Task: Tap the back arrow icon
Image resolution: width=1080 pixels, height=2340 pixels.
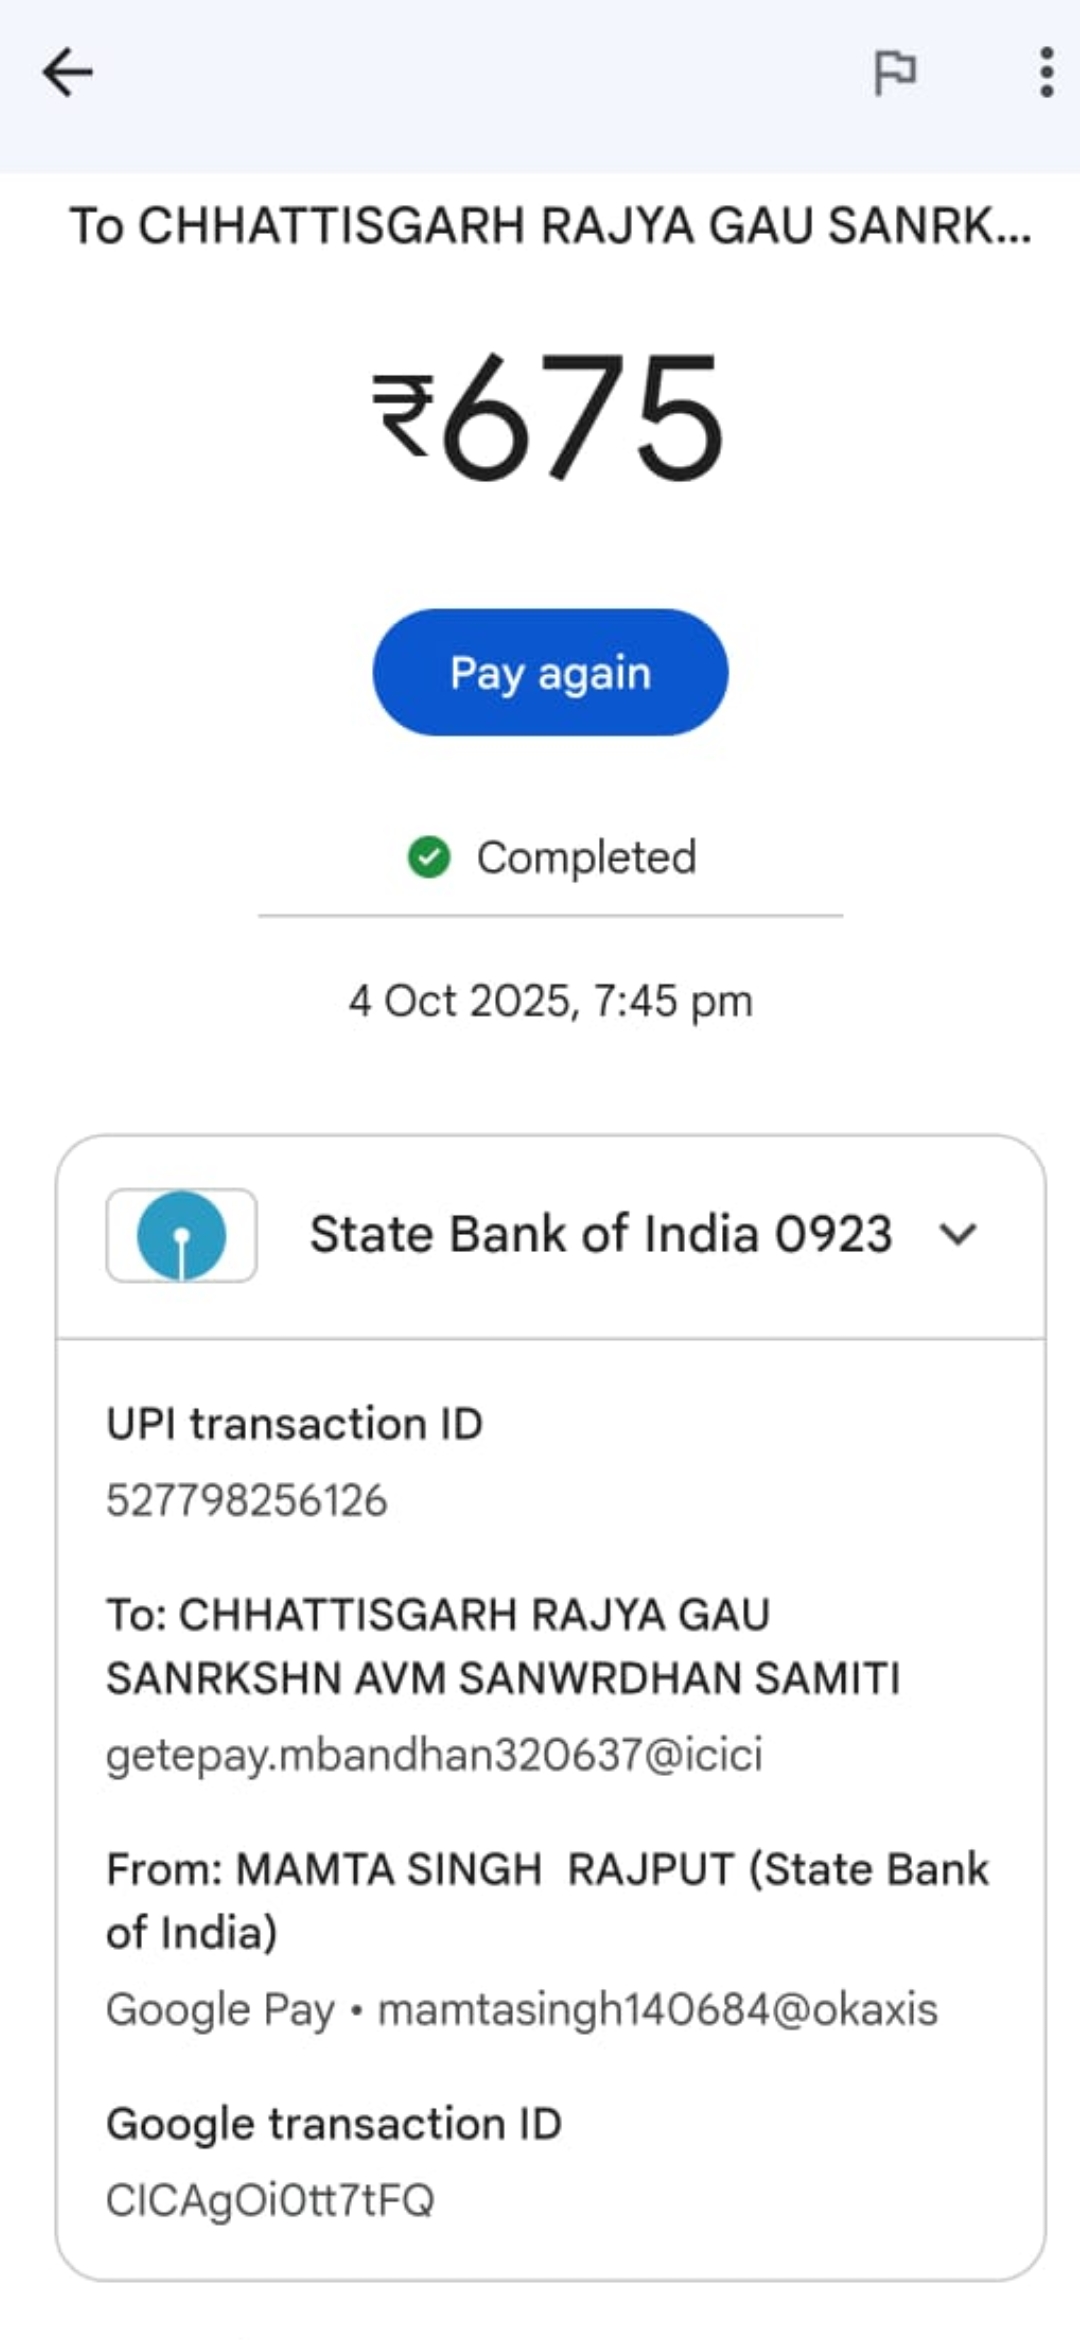Action: pyautogui.click(x=68, y=73)
